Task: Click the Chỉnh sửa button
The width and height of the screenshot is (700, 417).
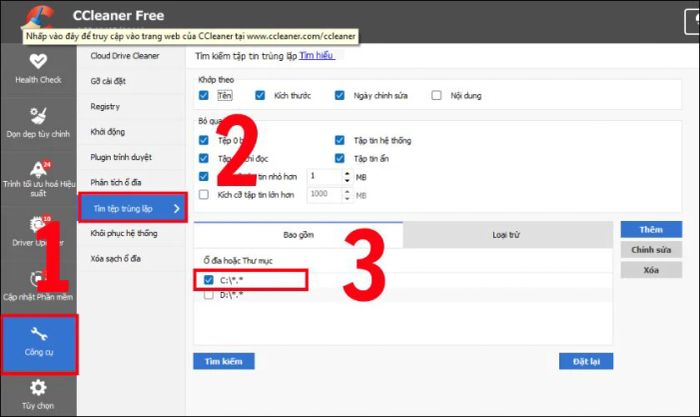Action: coord(651,250)
